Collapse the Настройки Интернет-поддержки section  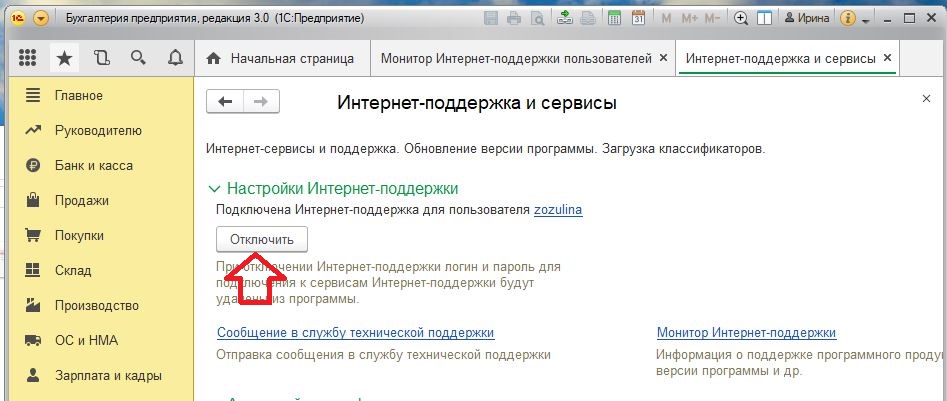click(214, 188)
